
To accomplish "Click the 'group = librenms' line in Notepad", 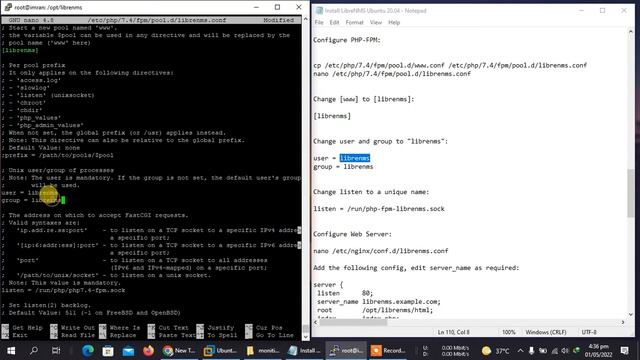I will 343,167.
